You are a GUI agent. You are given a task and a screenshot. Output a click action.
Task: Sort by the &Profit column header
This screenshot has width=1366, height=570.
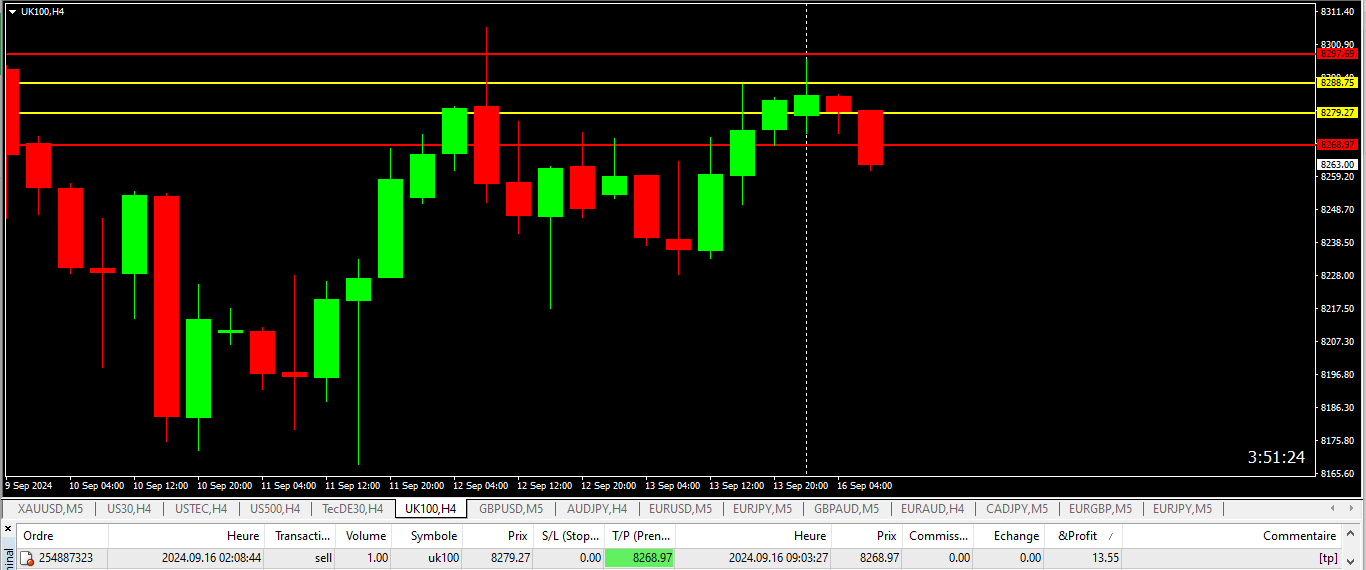click(x=1083, y=536)
